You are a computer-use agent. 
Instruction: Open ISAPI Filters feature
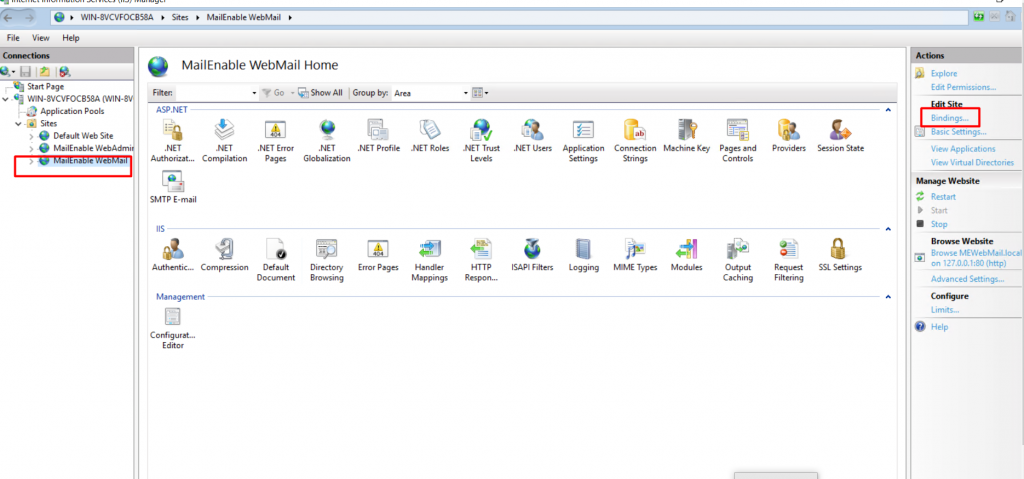click(532, 255)
